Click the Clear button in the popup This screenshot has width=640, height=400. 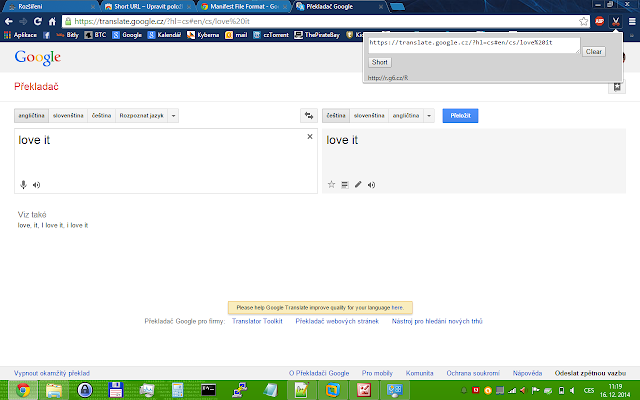point(594,52)
